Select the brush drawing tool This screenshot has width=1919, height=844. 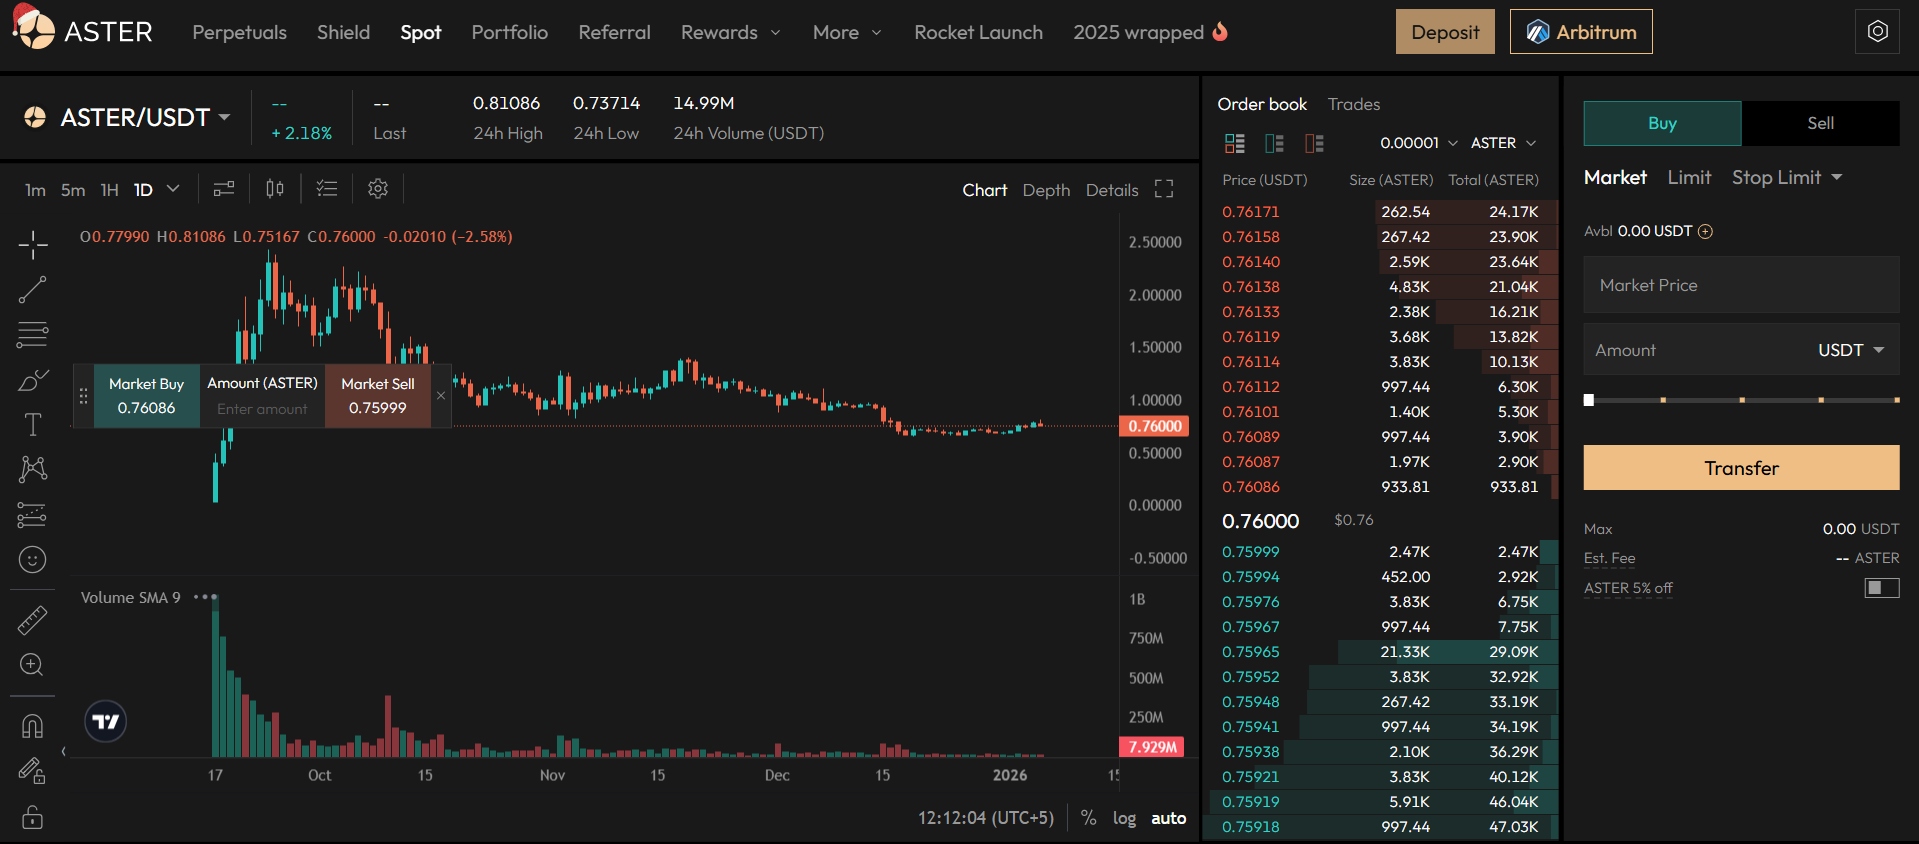click(33, 380)
